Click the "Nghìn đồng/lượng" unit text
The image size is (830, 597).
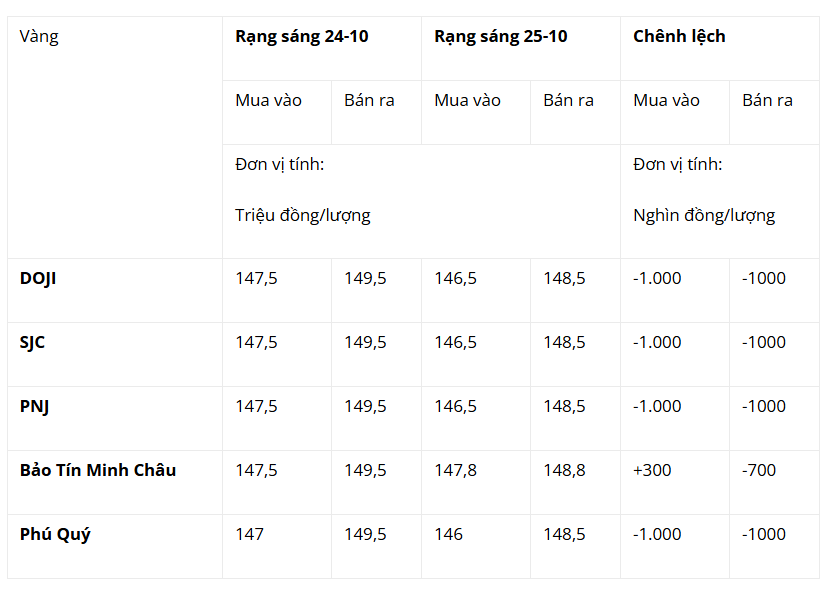point(704,215)
